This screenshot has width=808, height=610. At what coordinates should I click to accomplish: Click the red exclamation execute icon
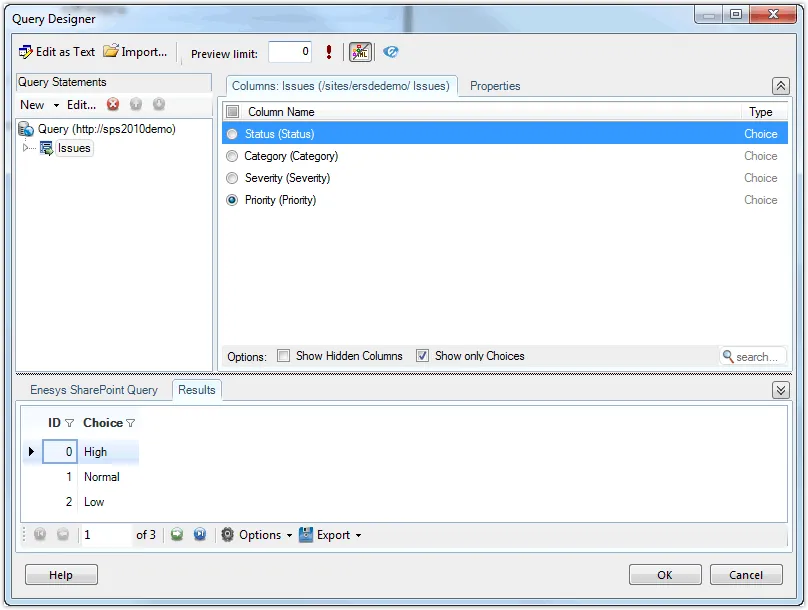(x=329, y=53)
